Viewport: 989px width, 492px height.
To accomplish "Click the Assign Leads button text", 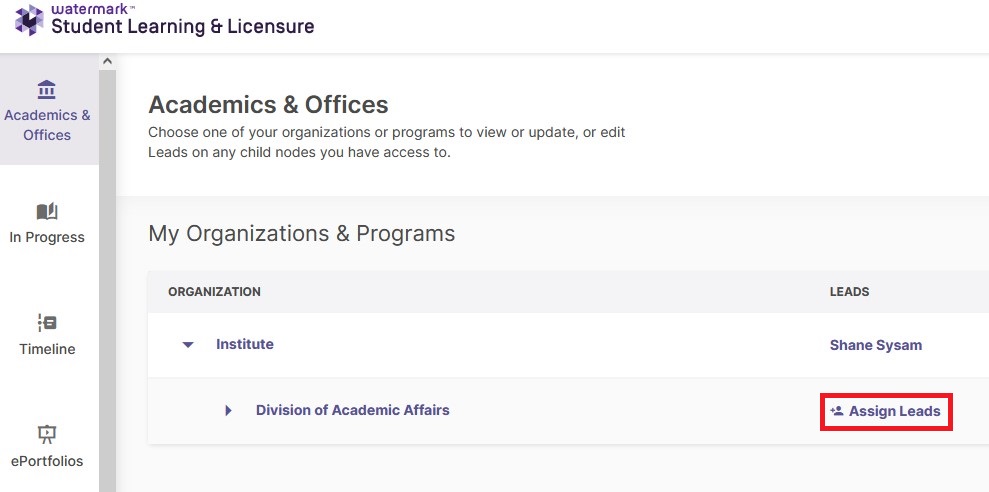I will pos(894,412).
